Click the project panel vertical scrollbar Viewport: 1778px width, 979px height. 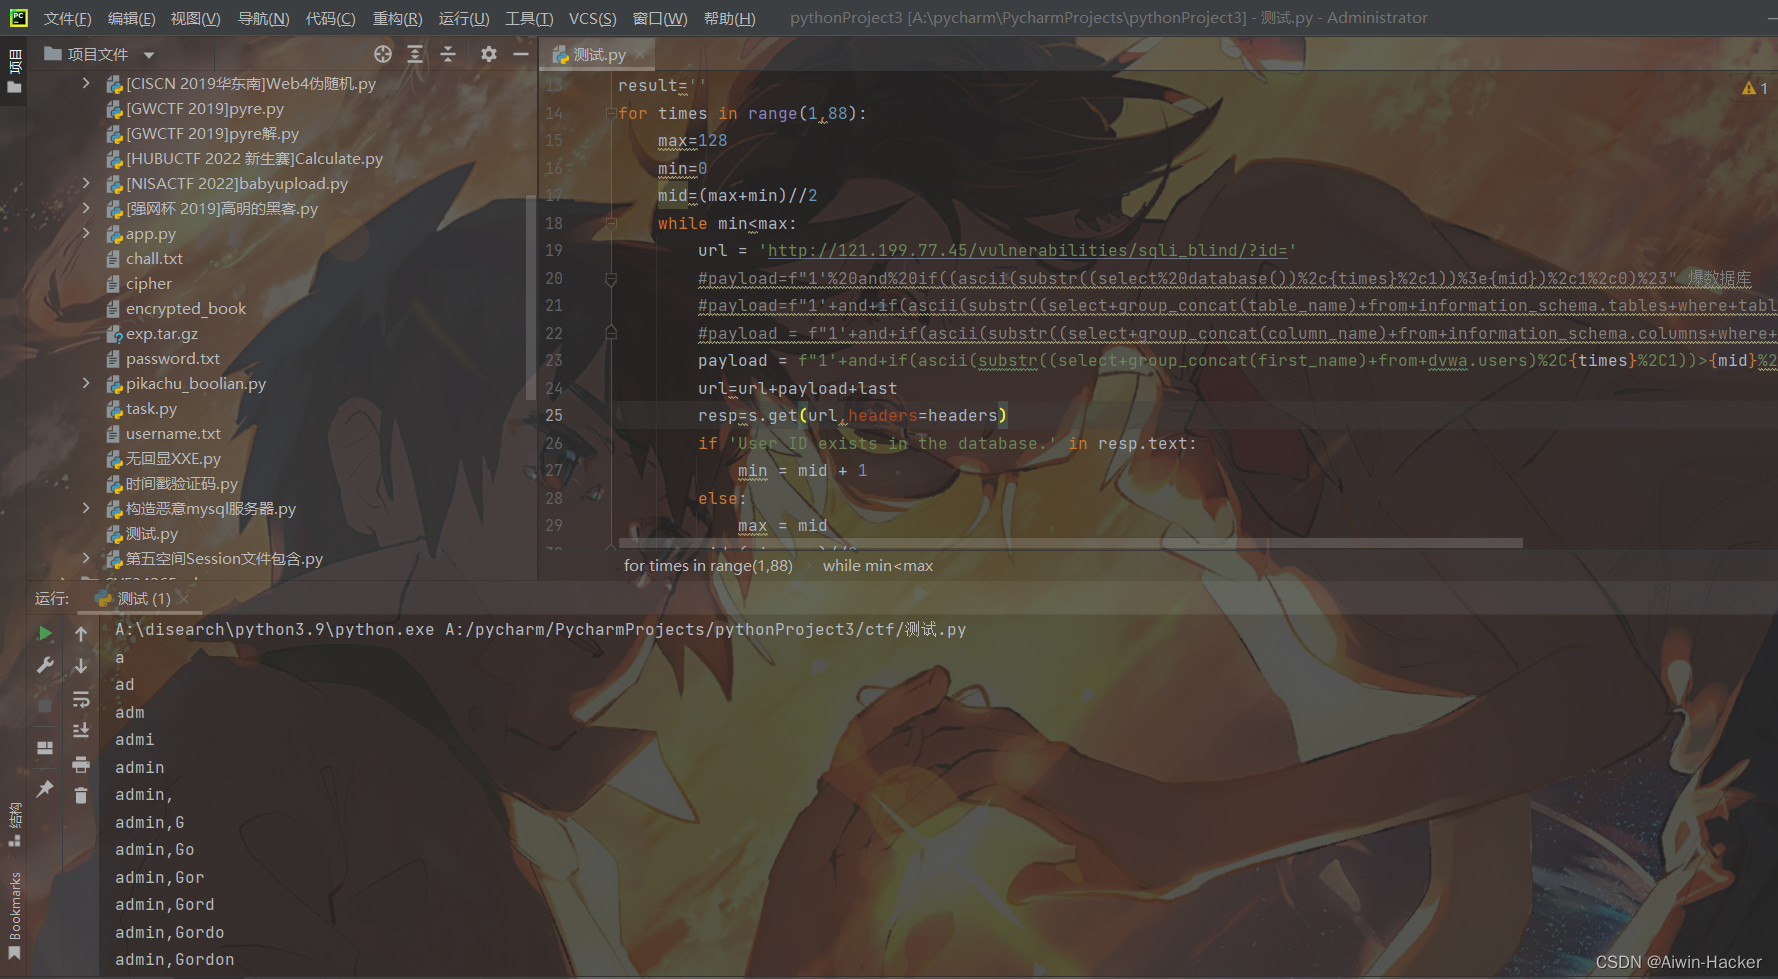click(x=531, y=298)
